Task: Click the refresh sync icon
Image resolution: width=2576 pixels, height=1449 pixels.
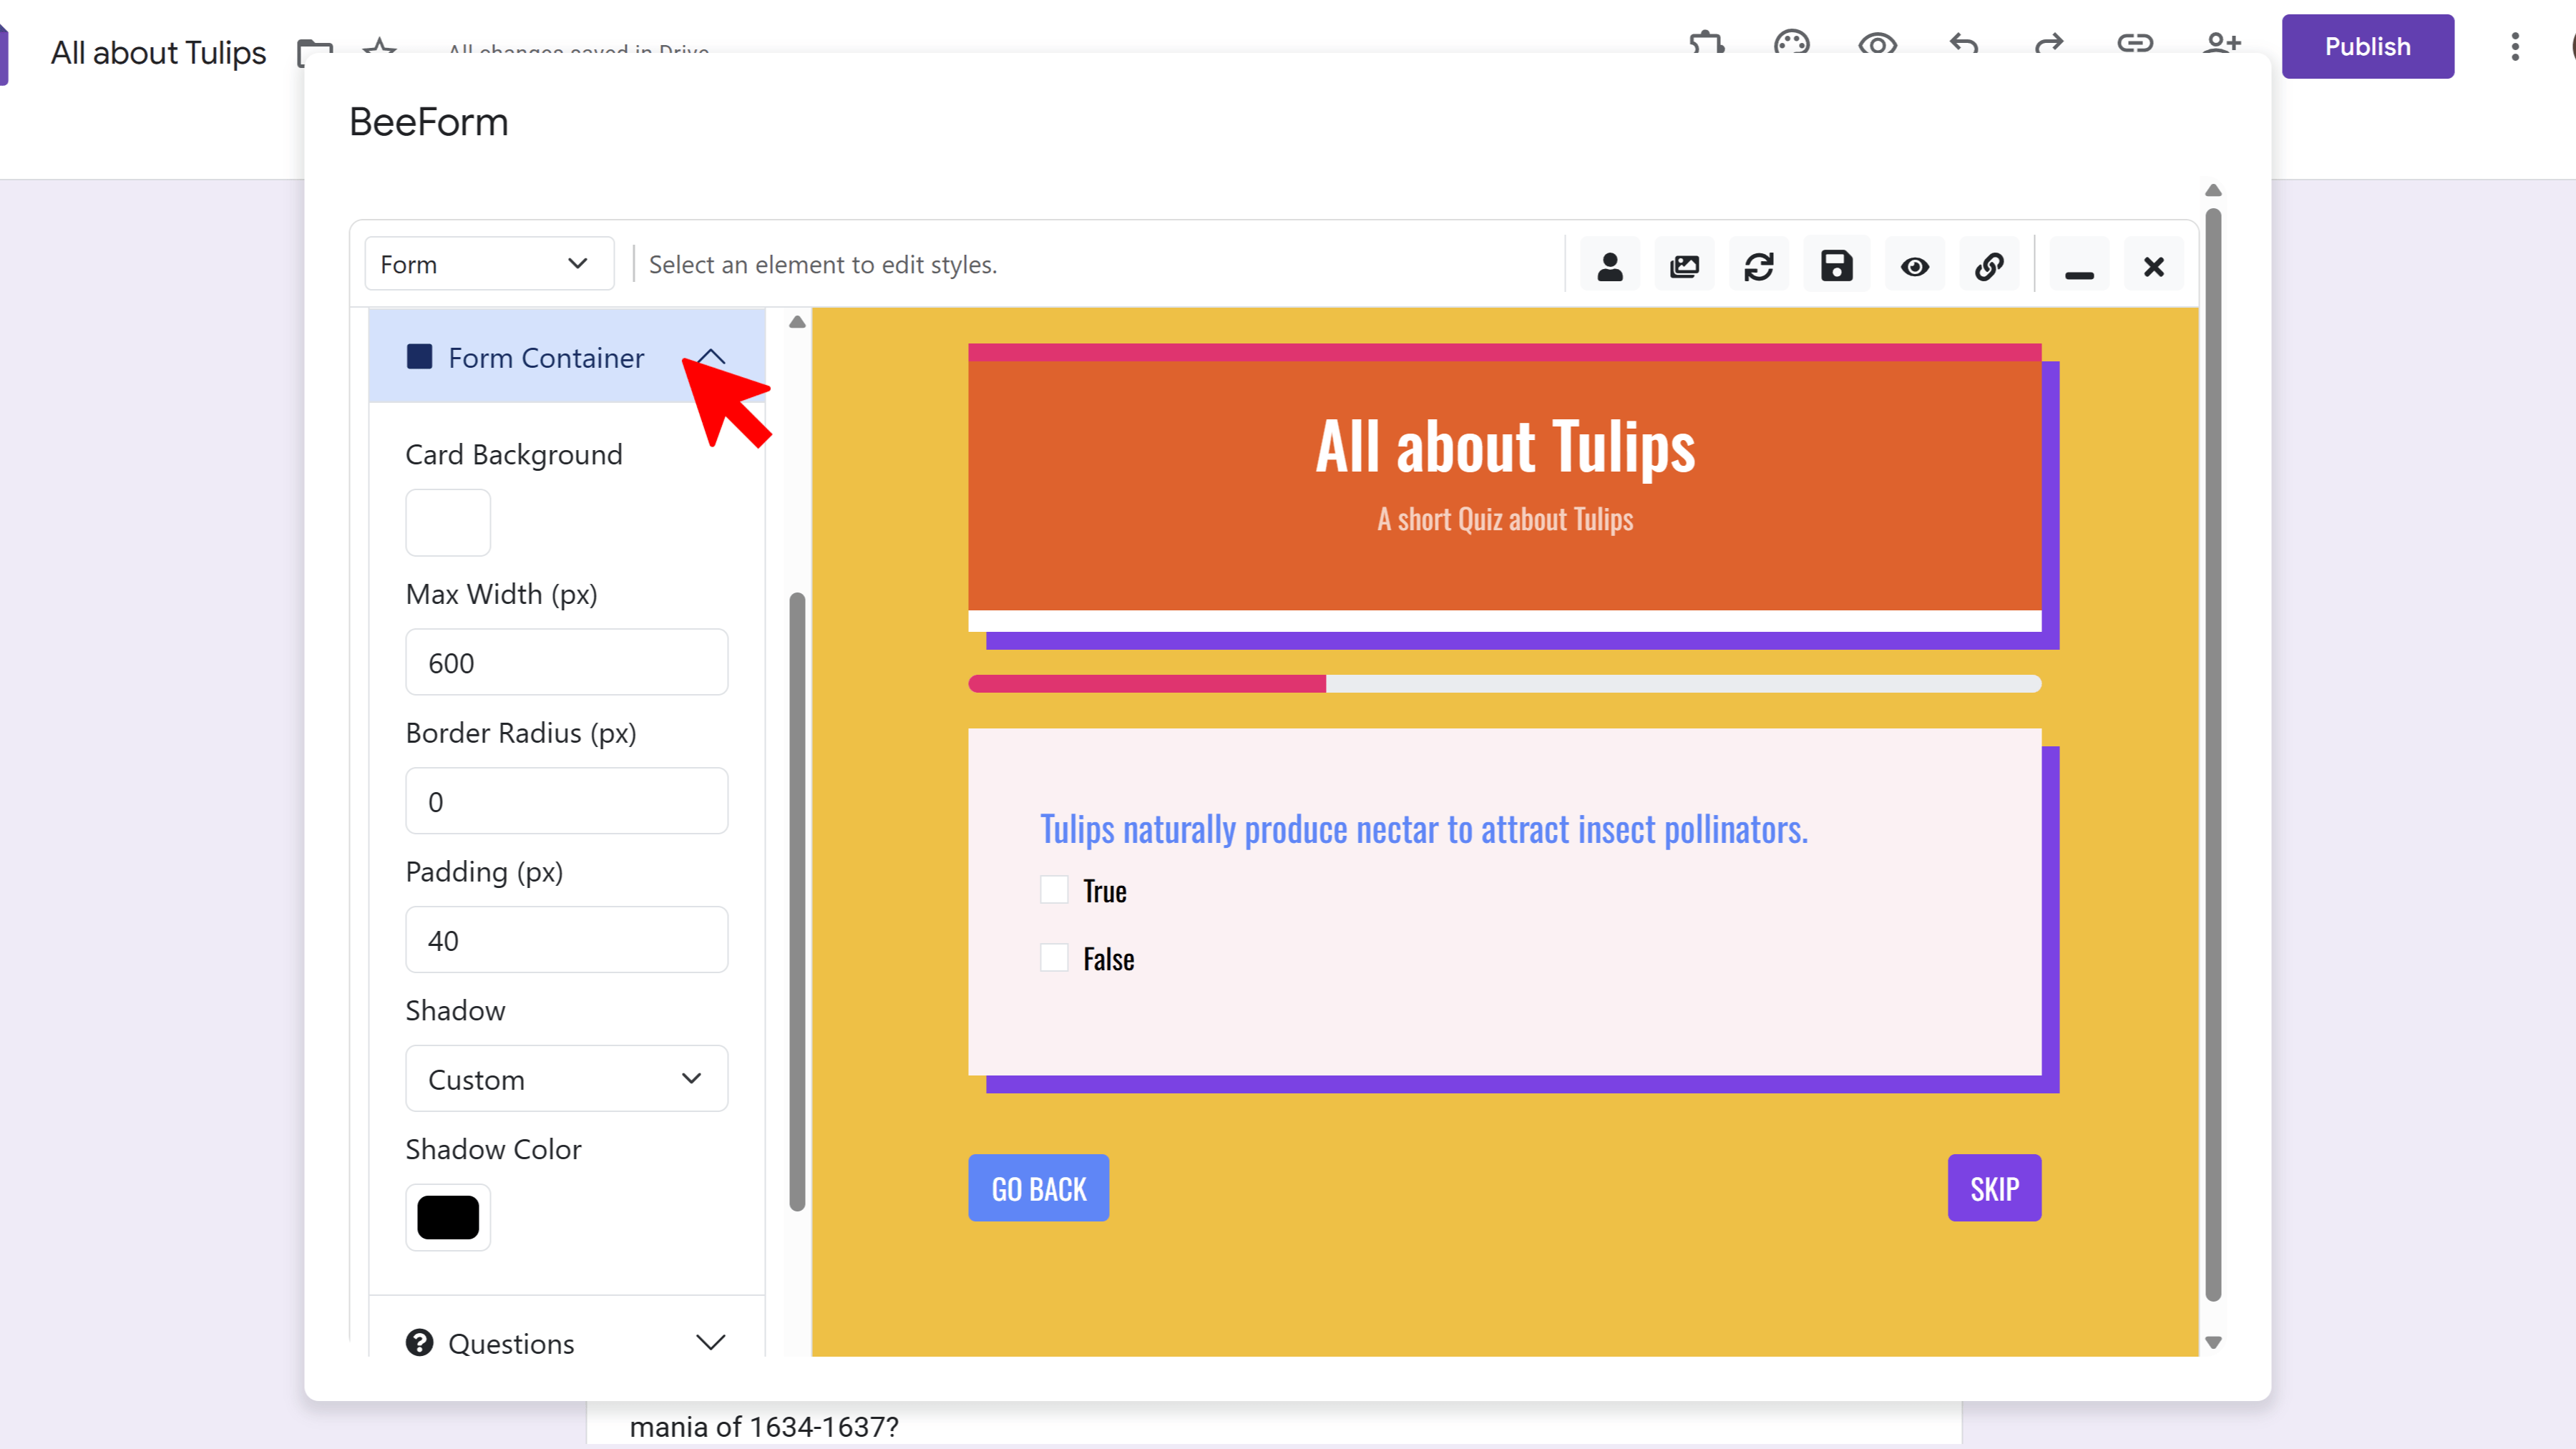Action: 1759,266
